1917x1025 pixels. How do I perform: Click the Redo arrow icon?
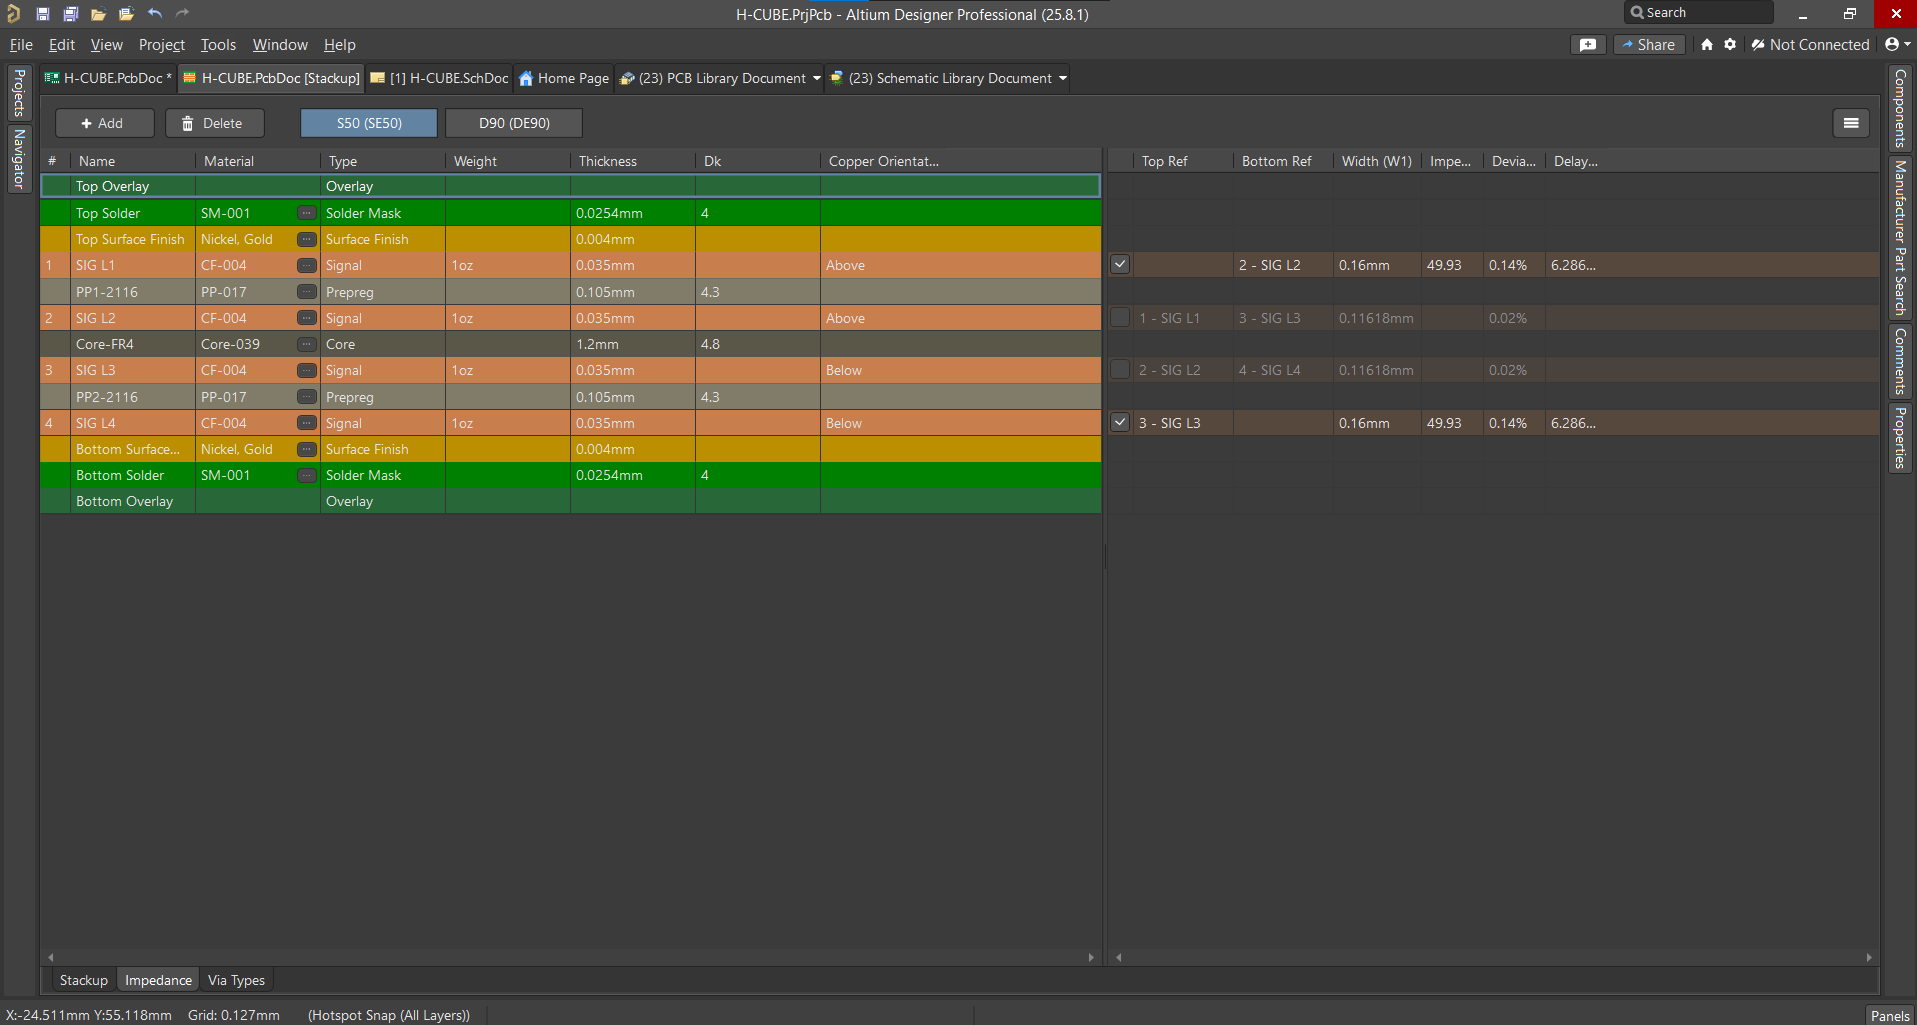click(182, 14)
